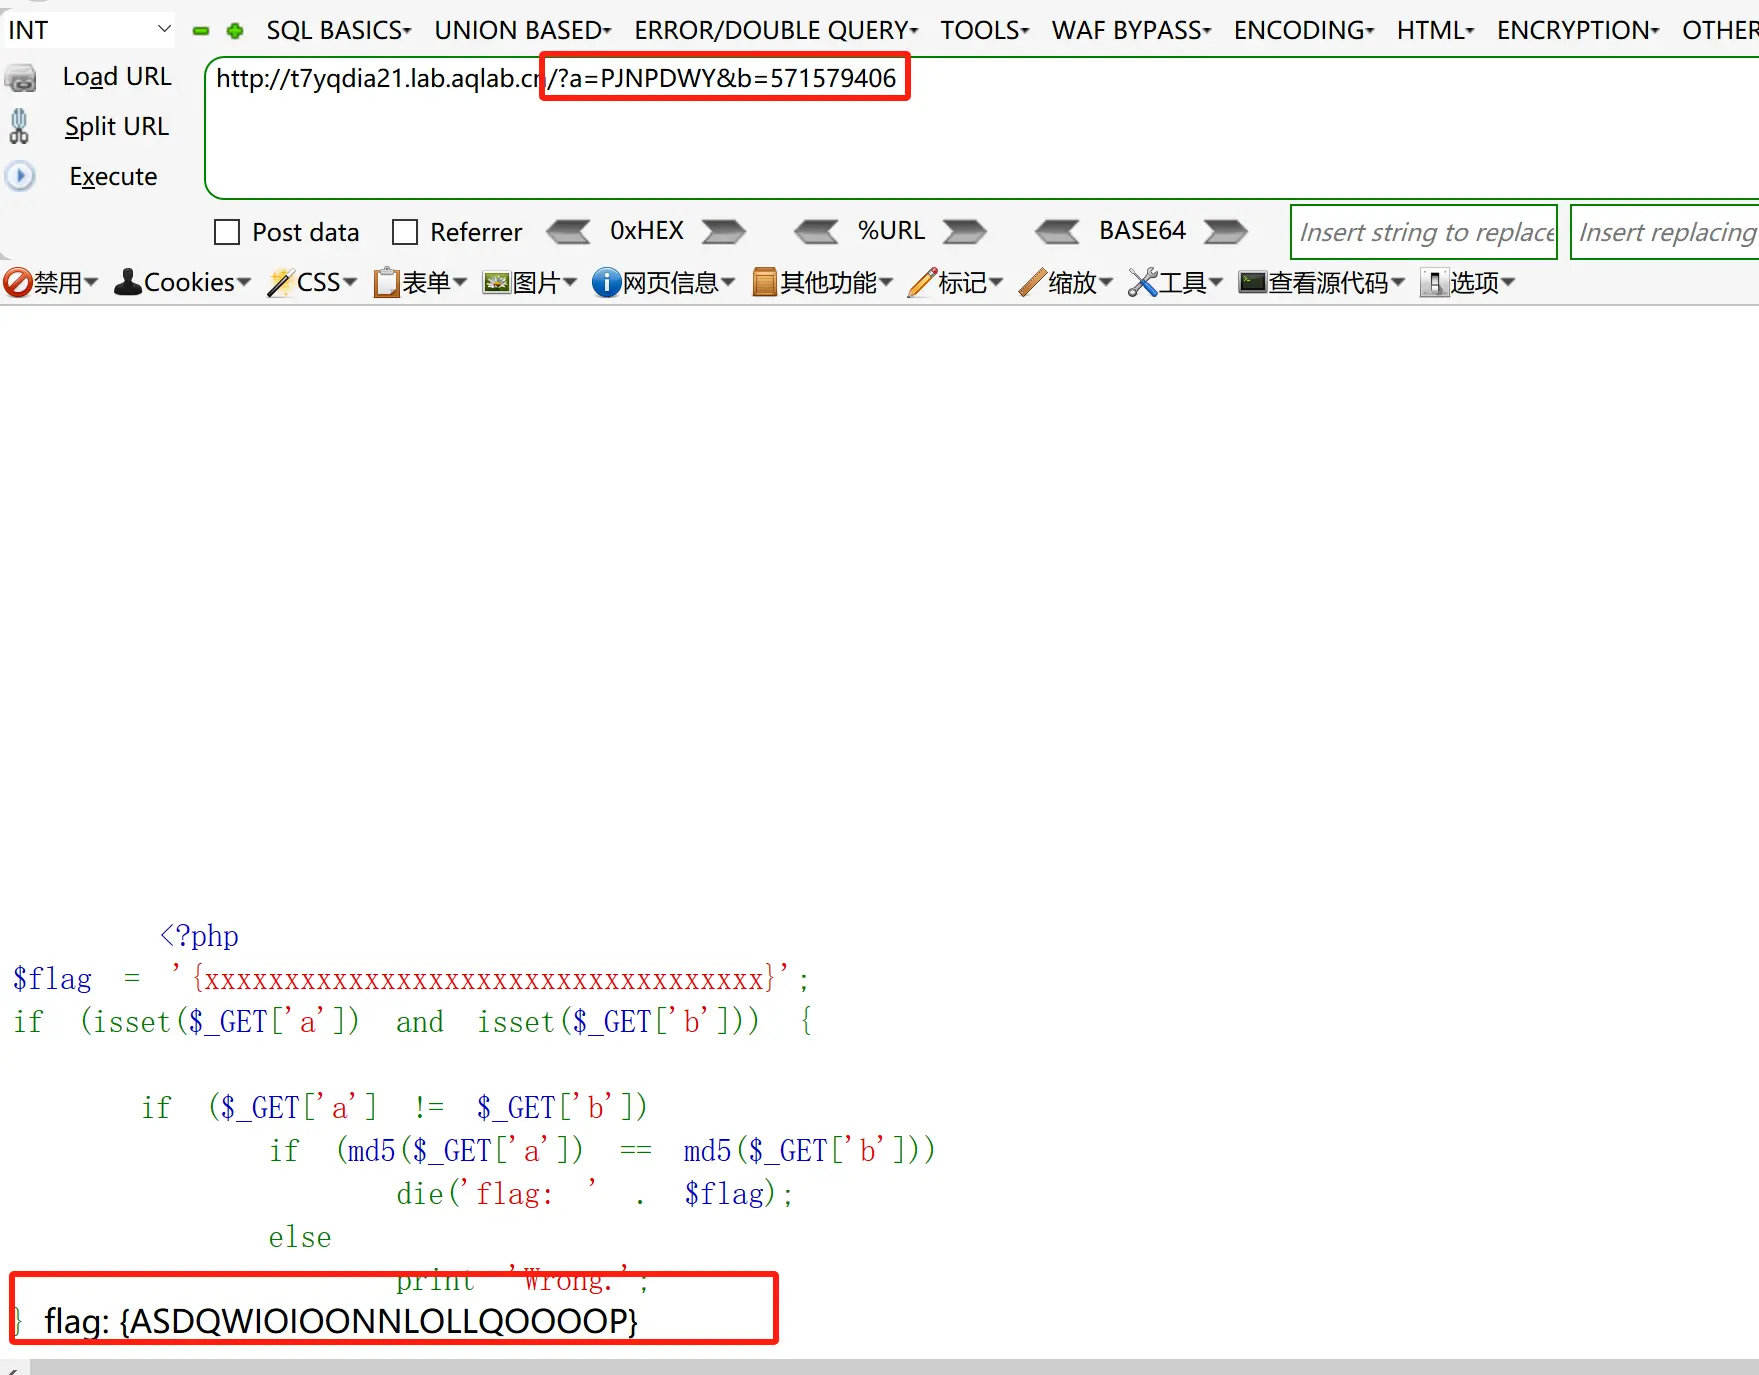
Task: Click the green minus icon
Action: coord(201,31)
